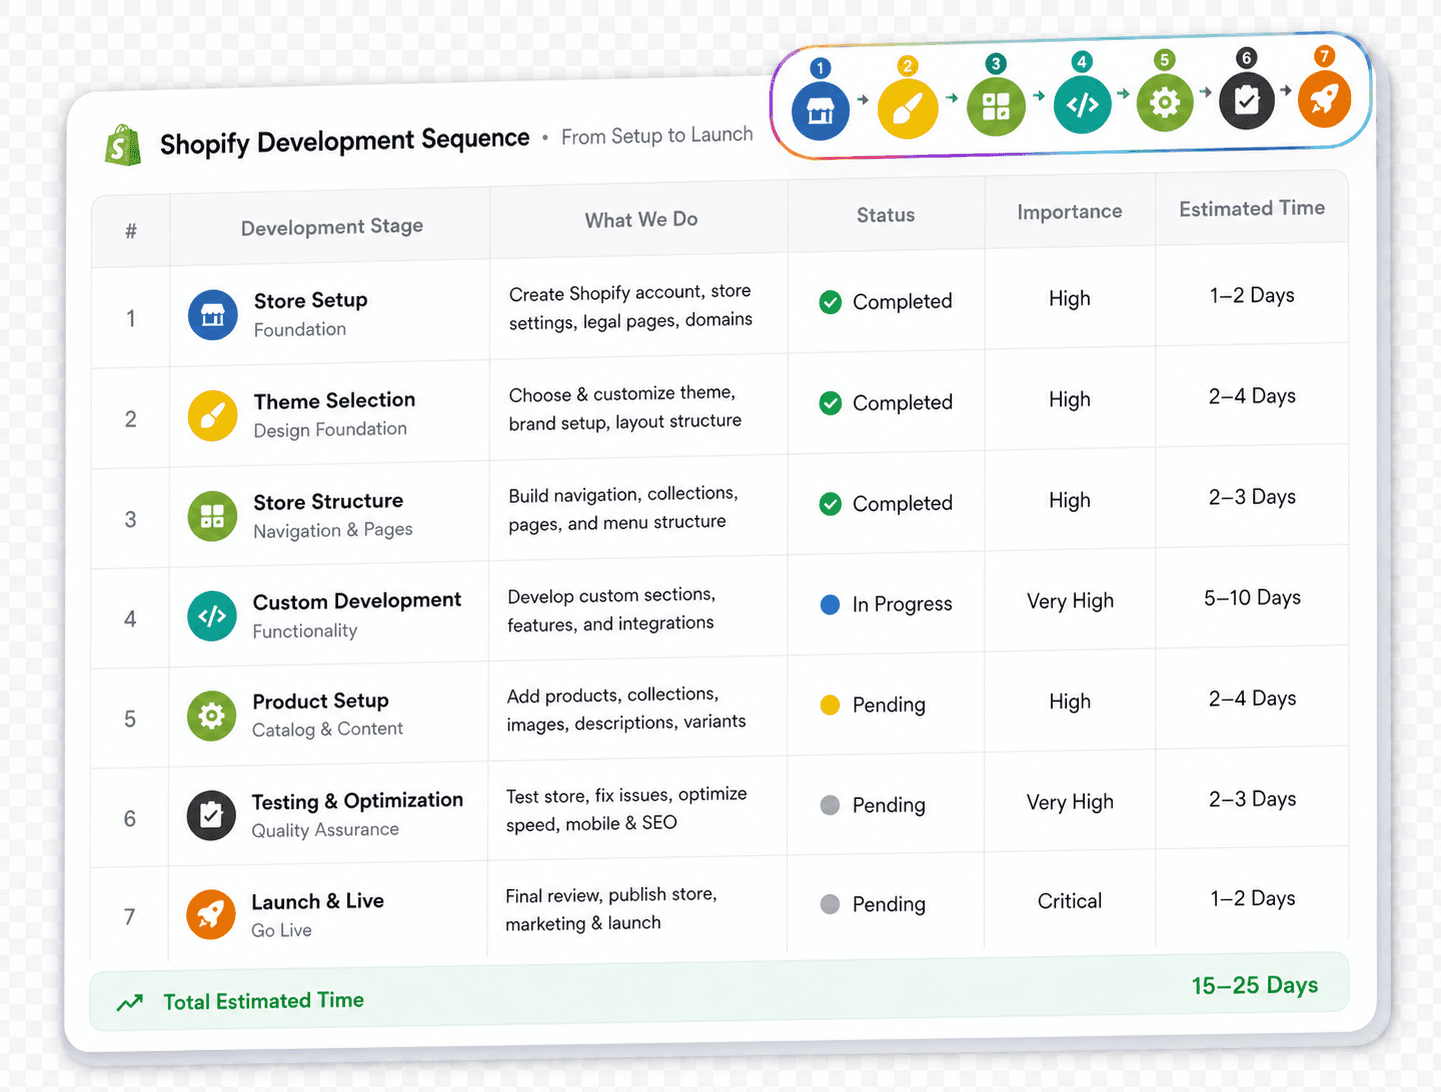Click the Launch & Live row rocket icon
Viewport: 1441px width, 1092px height.
click(211, 914)
